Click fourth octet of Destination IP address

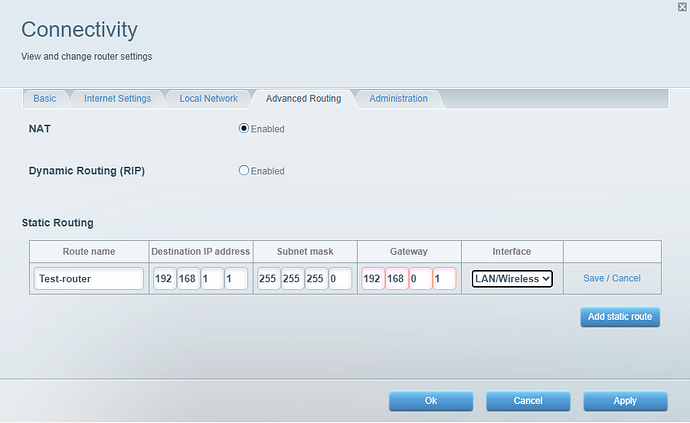coord(236,279)
